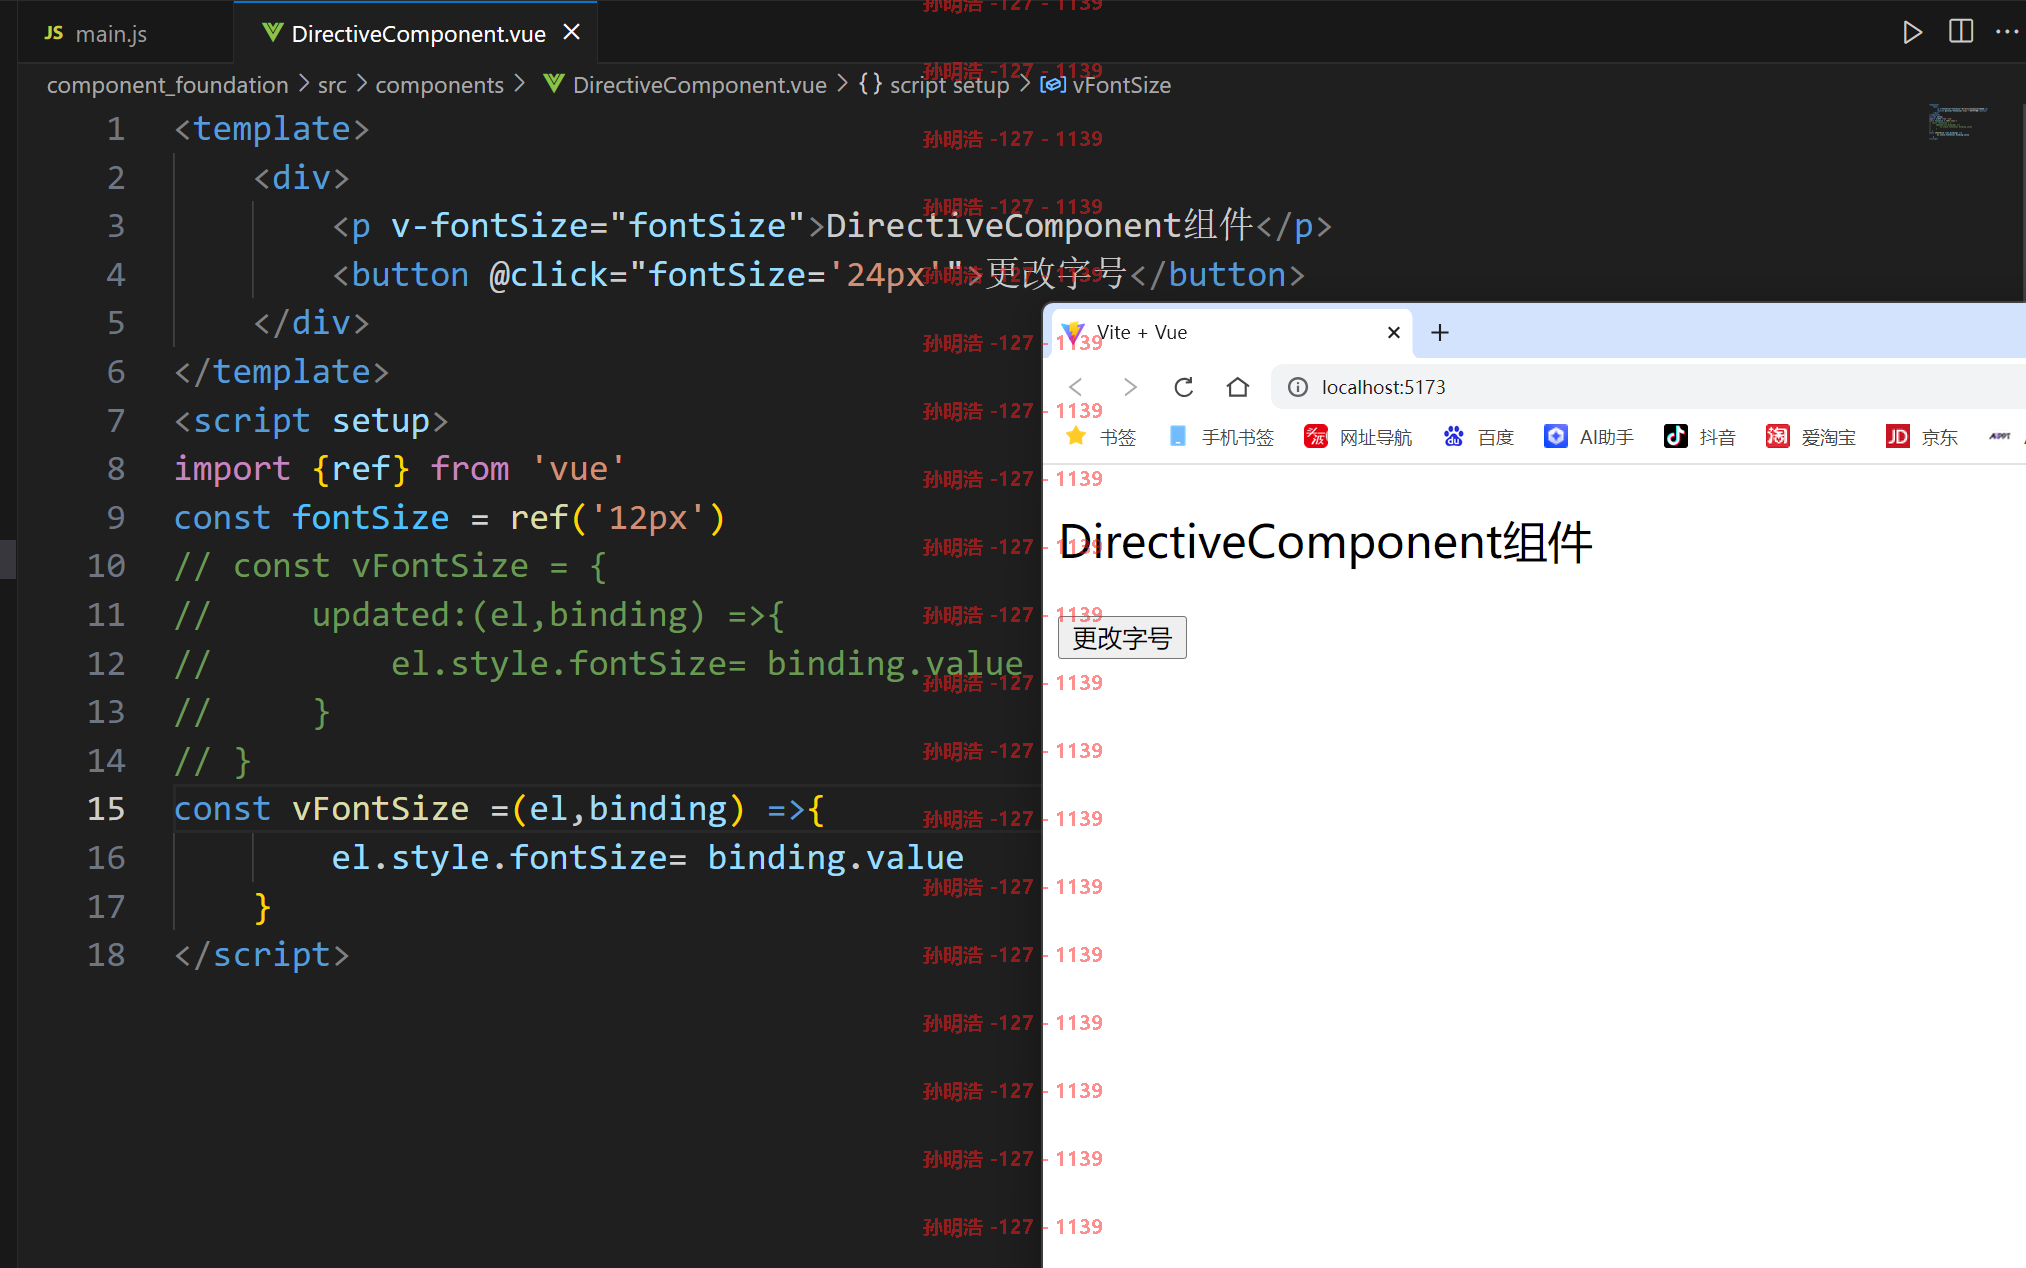The width and height of the screenshot is (2026, 1268).
Task: Open the AI助手 bookmark
Action: (x=1589, y=437)
